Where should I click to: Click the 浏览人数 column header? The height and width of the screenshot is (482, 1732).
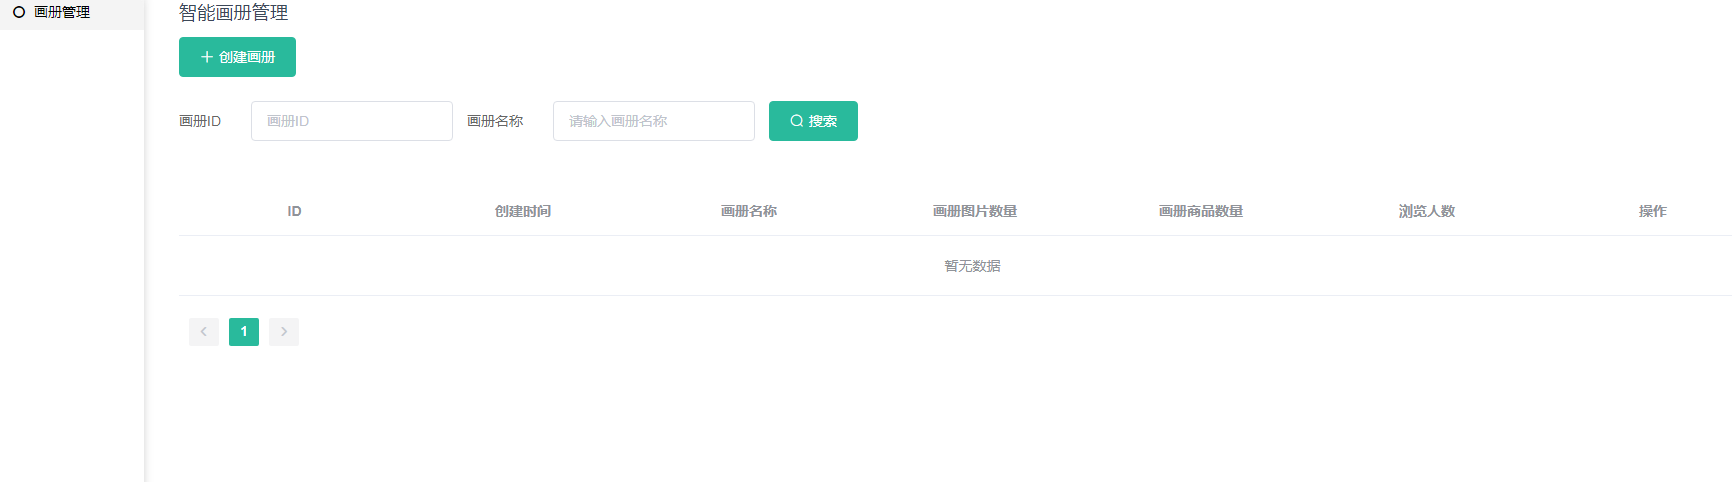(x=1426, y=211)
